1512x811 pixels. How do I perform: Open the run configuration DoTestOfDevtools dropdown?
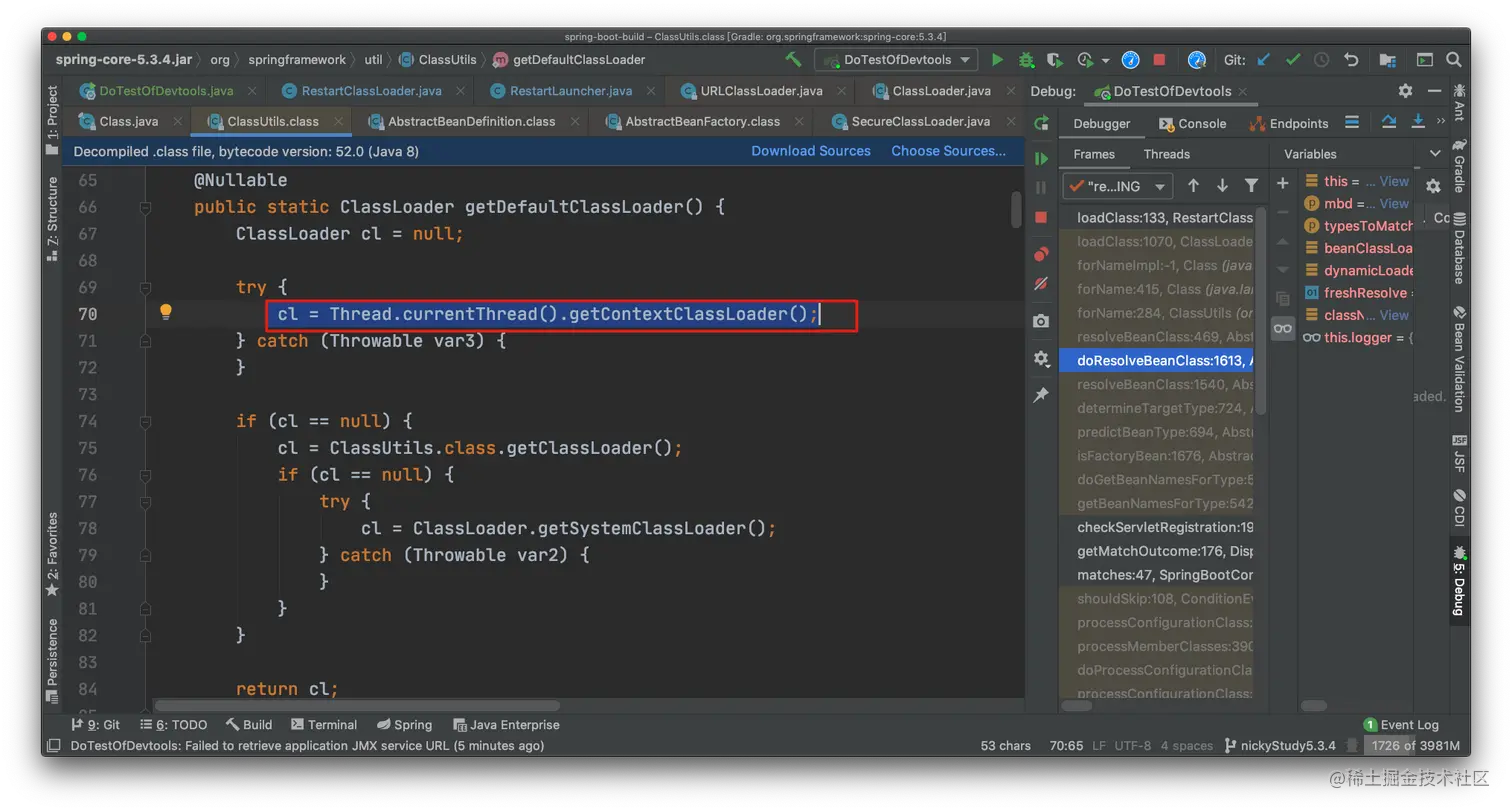(896, 60)
